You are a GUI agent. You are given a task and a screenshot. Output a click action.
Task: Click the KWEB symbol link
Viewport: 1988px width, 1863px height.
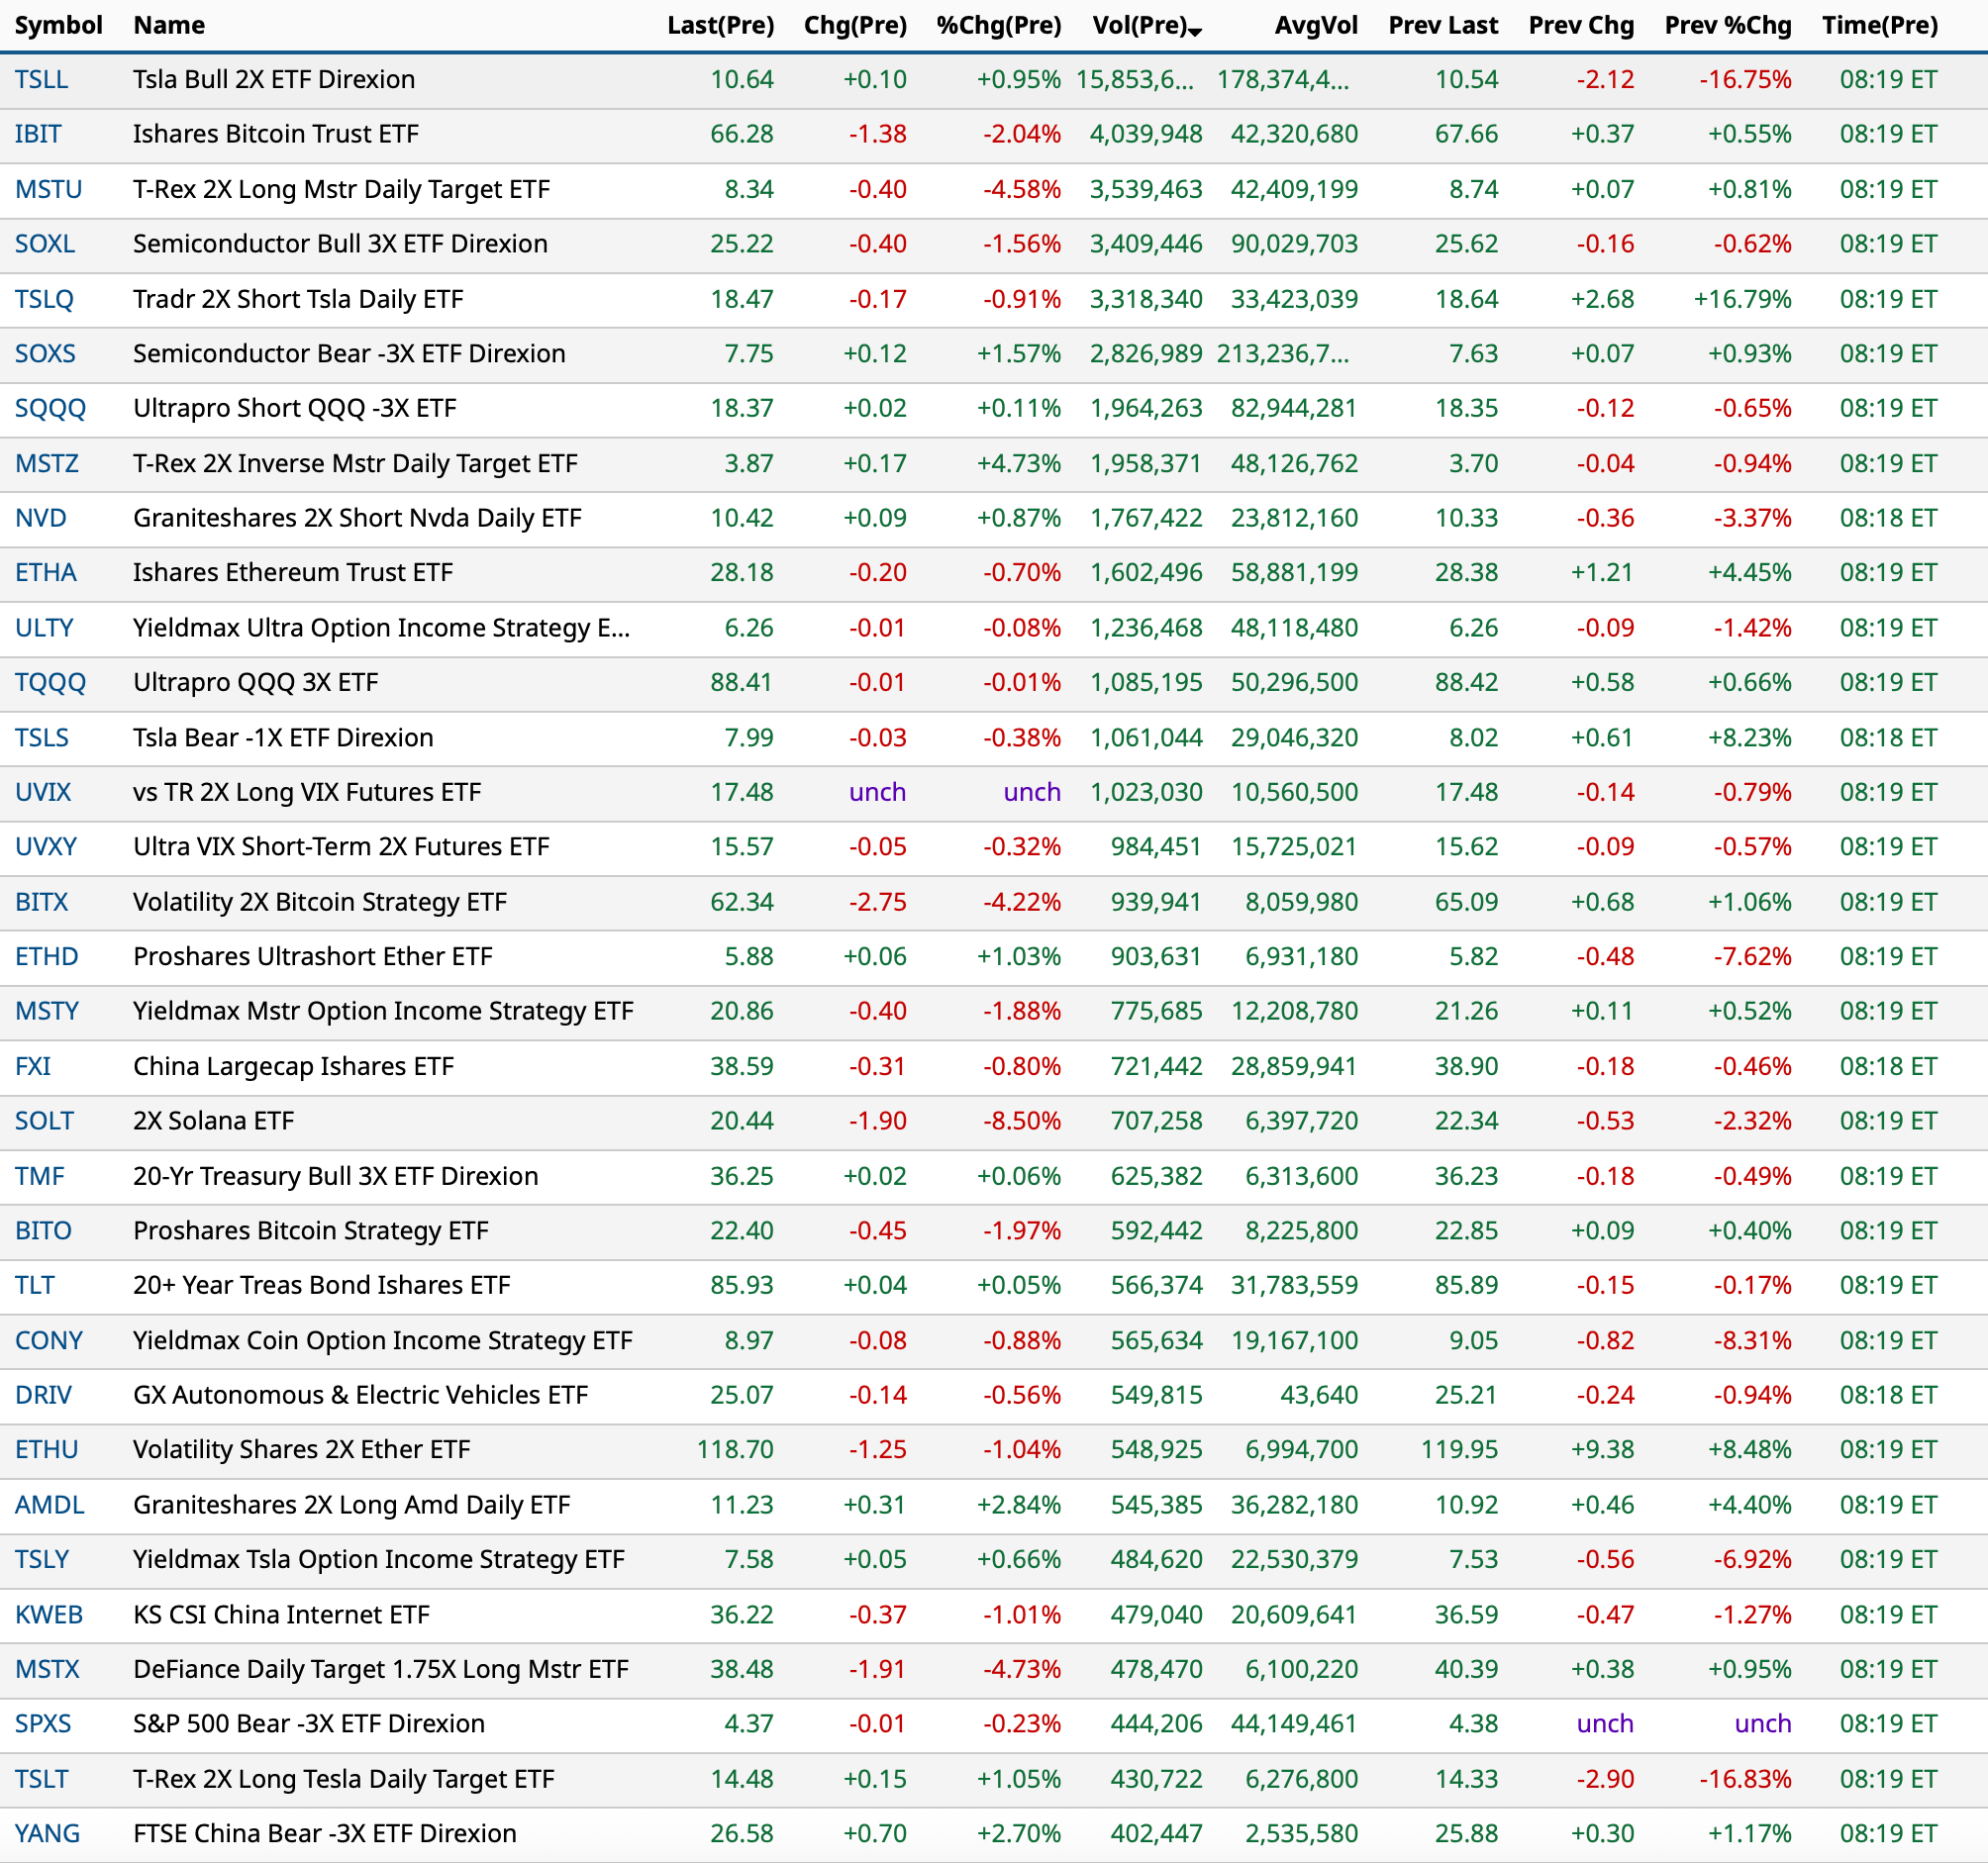pos(48,1615)
